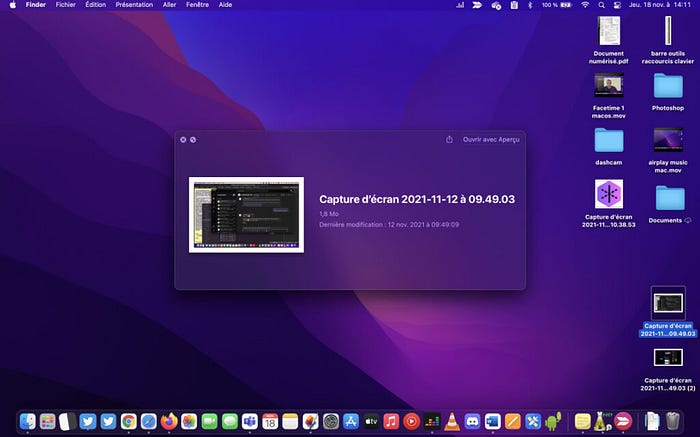Viewport: 700px width, 437px height.
Task: Close the Quick Look preview window
Action: [183, 140]
